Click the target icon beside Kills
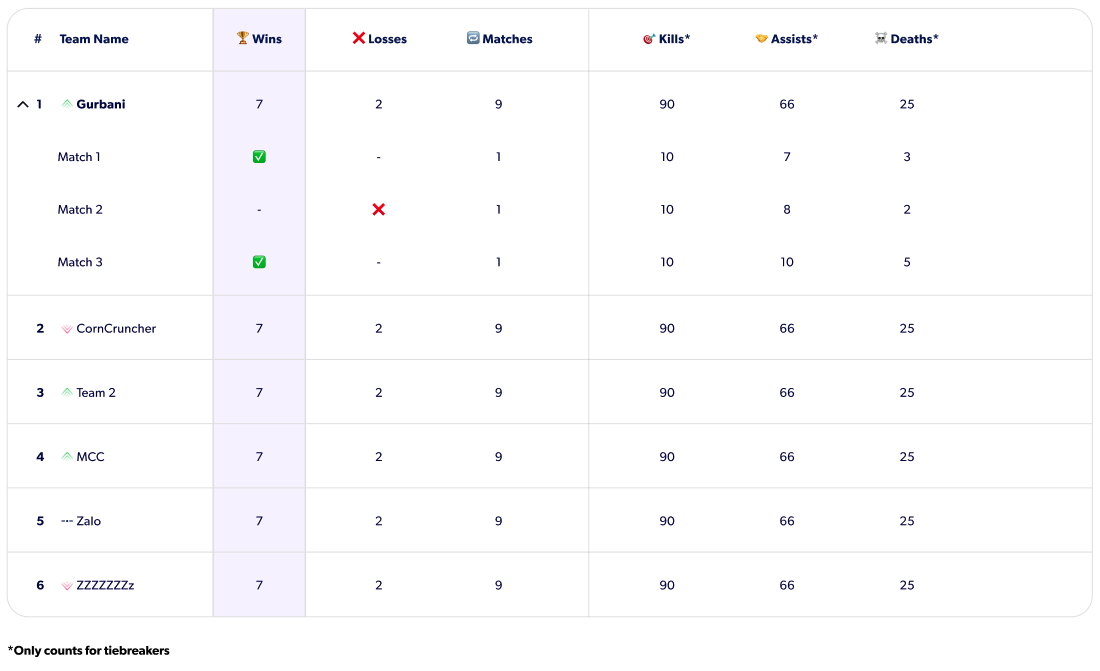Screen dimensions: 1100x671 click(x=648, y=39)
